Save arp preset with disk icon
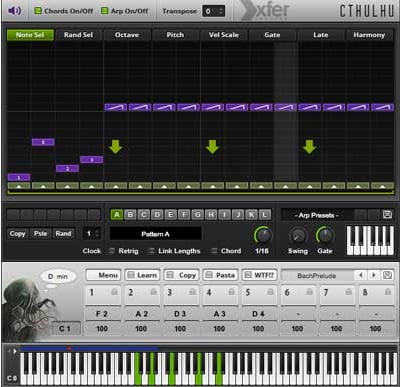This screenshot has height=387, width=400. pos(387,215)
